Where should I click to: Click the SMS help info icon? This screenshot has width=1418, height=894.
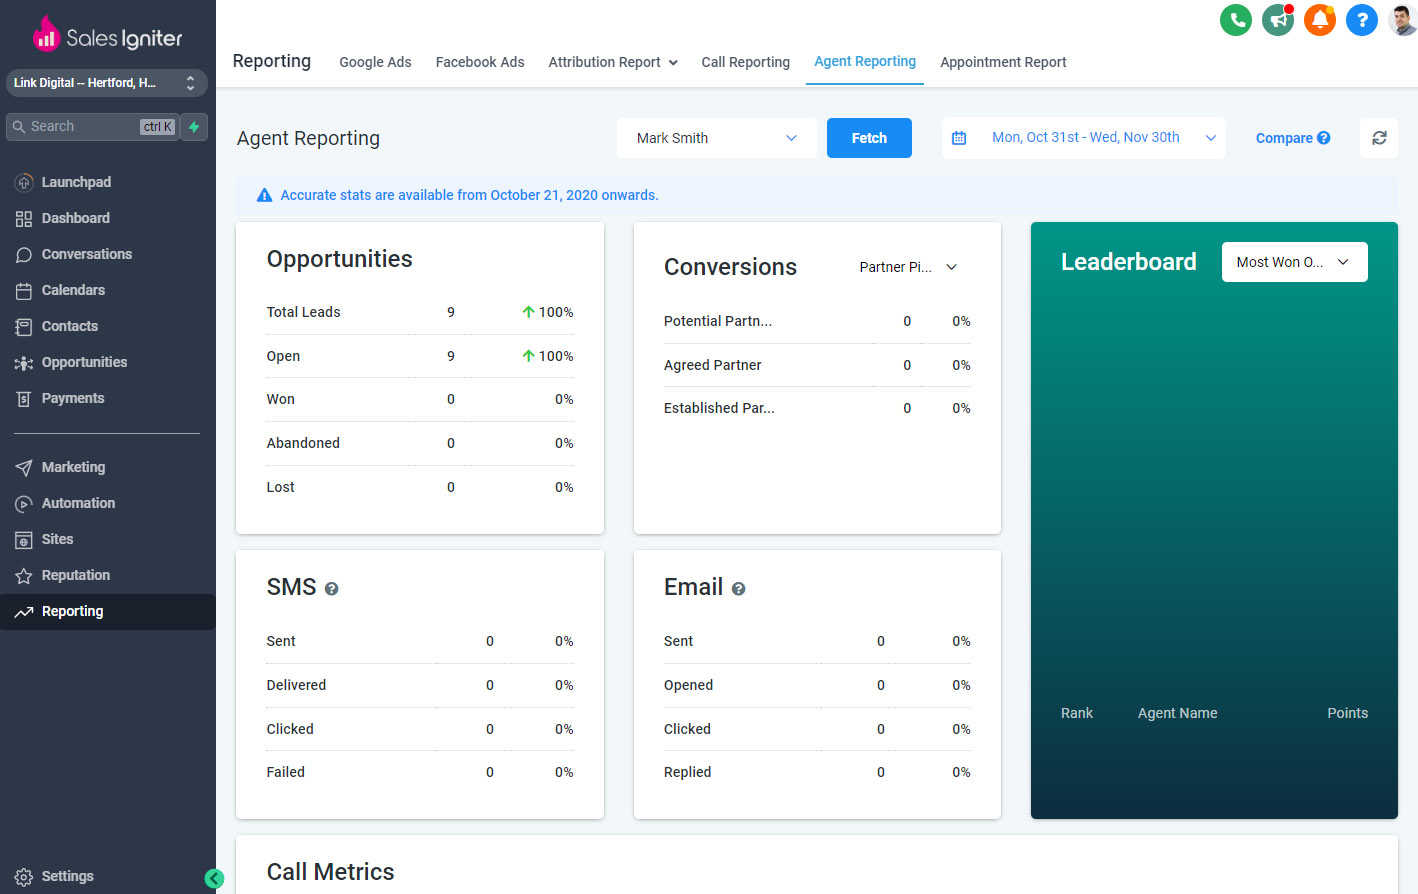(332, 589)
